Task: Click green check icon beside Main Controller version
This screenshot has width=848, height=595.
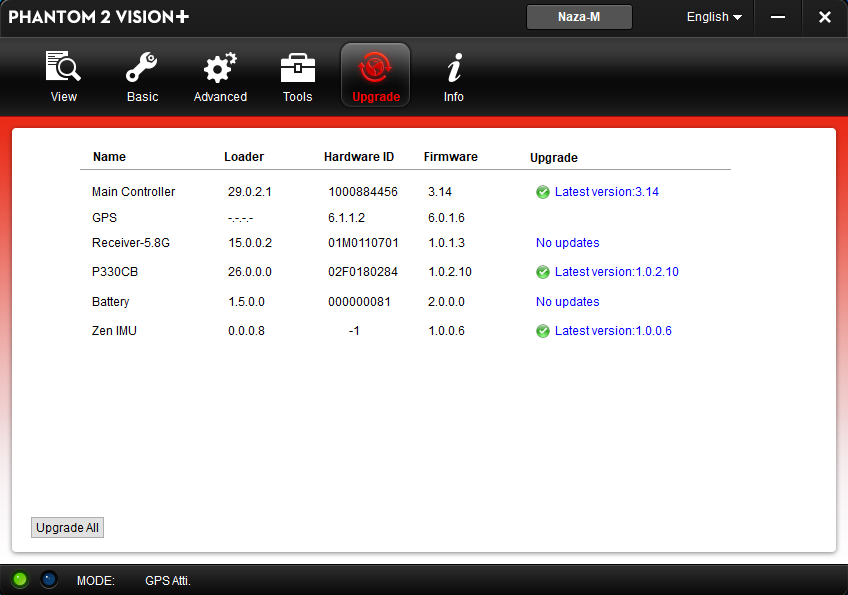Action: (x=543, y=192)
